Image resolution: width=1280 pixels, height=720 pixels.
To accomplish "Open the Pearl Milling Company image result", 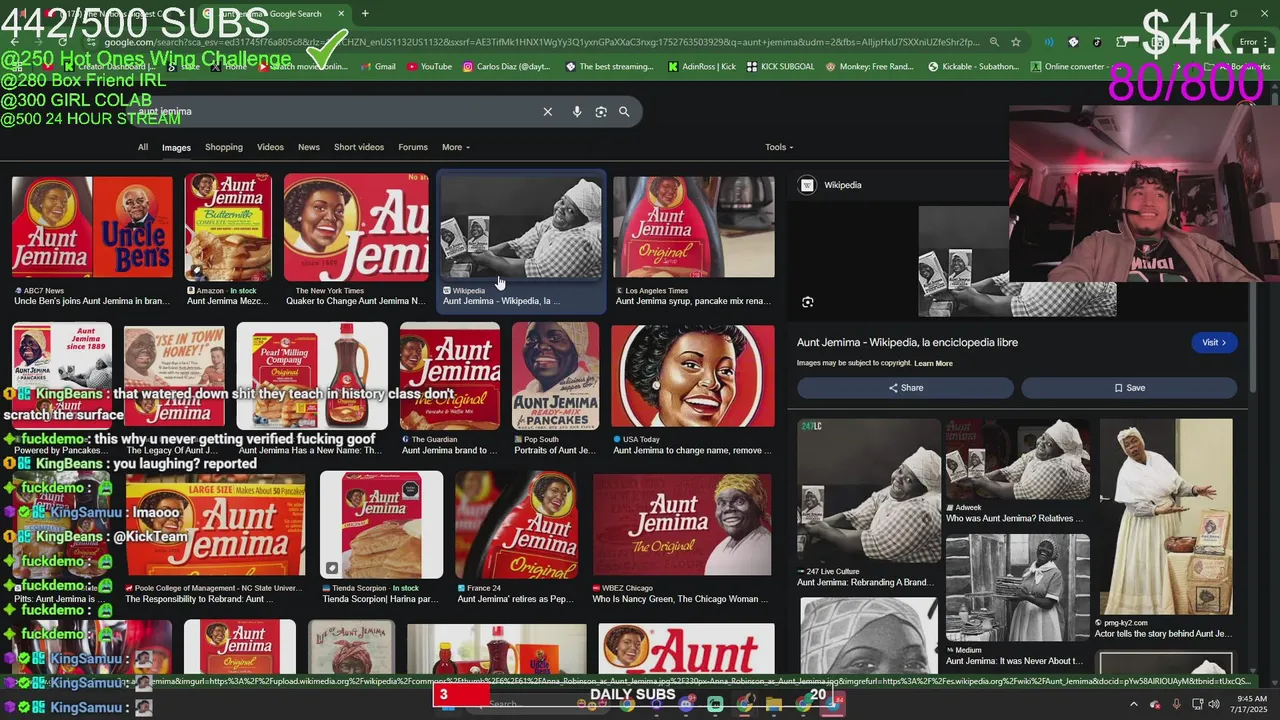I will click(312, 376).
